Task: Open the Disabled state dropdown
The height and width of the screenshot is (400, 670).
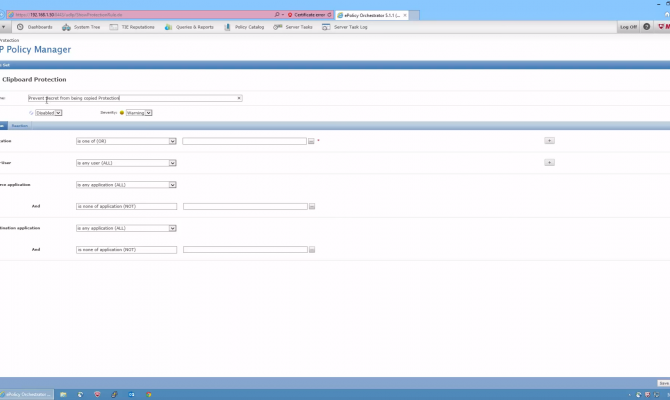Action: [48, 113]
